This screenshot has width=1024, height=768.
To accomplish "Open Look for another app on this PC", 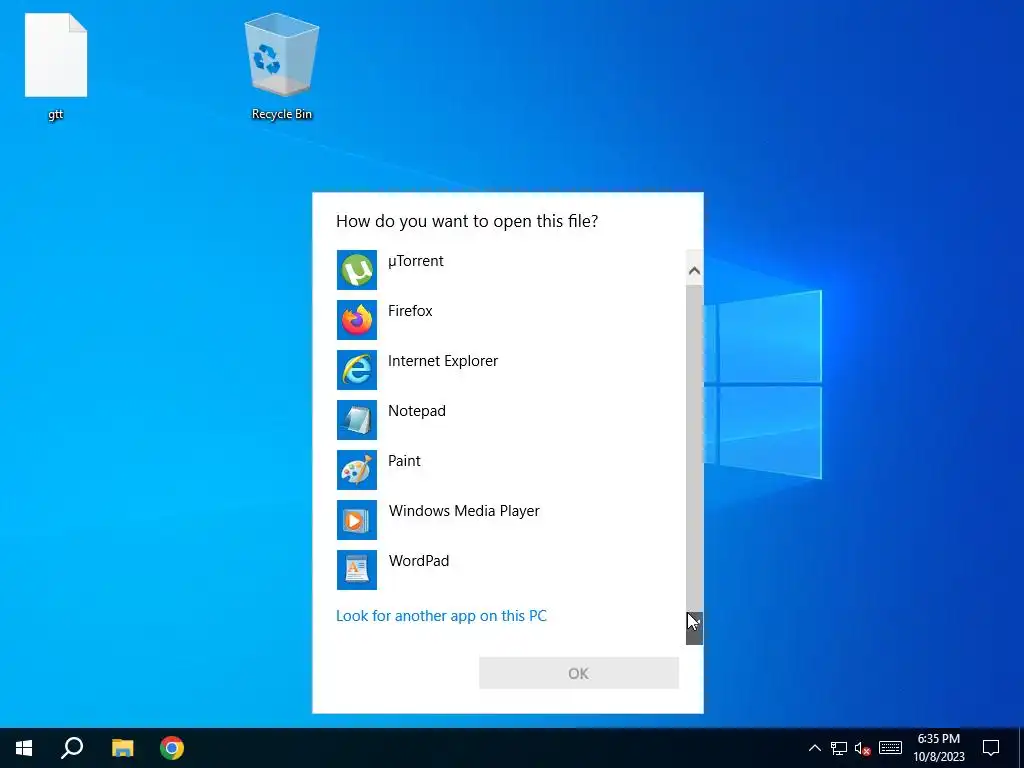I will click(x=441, y=616).
